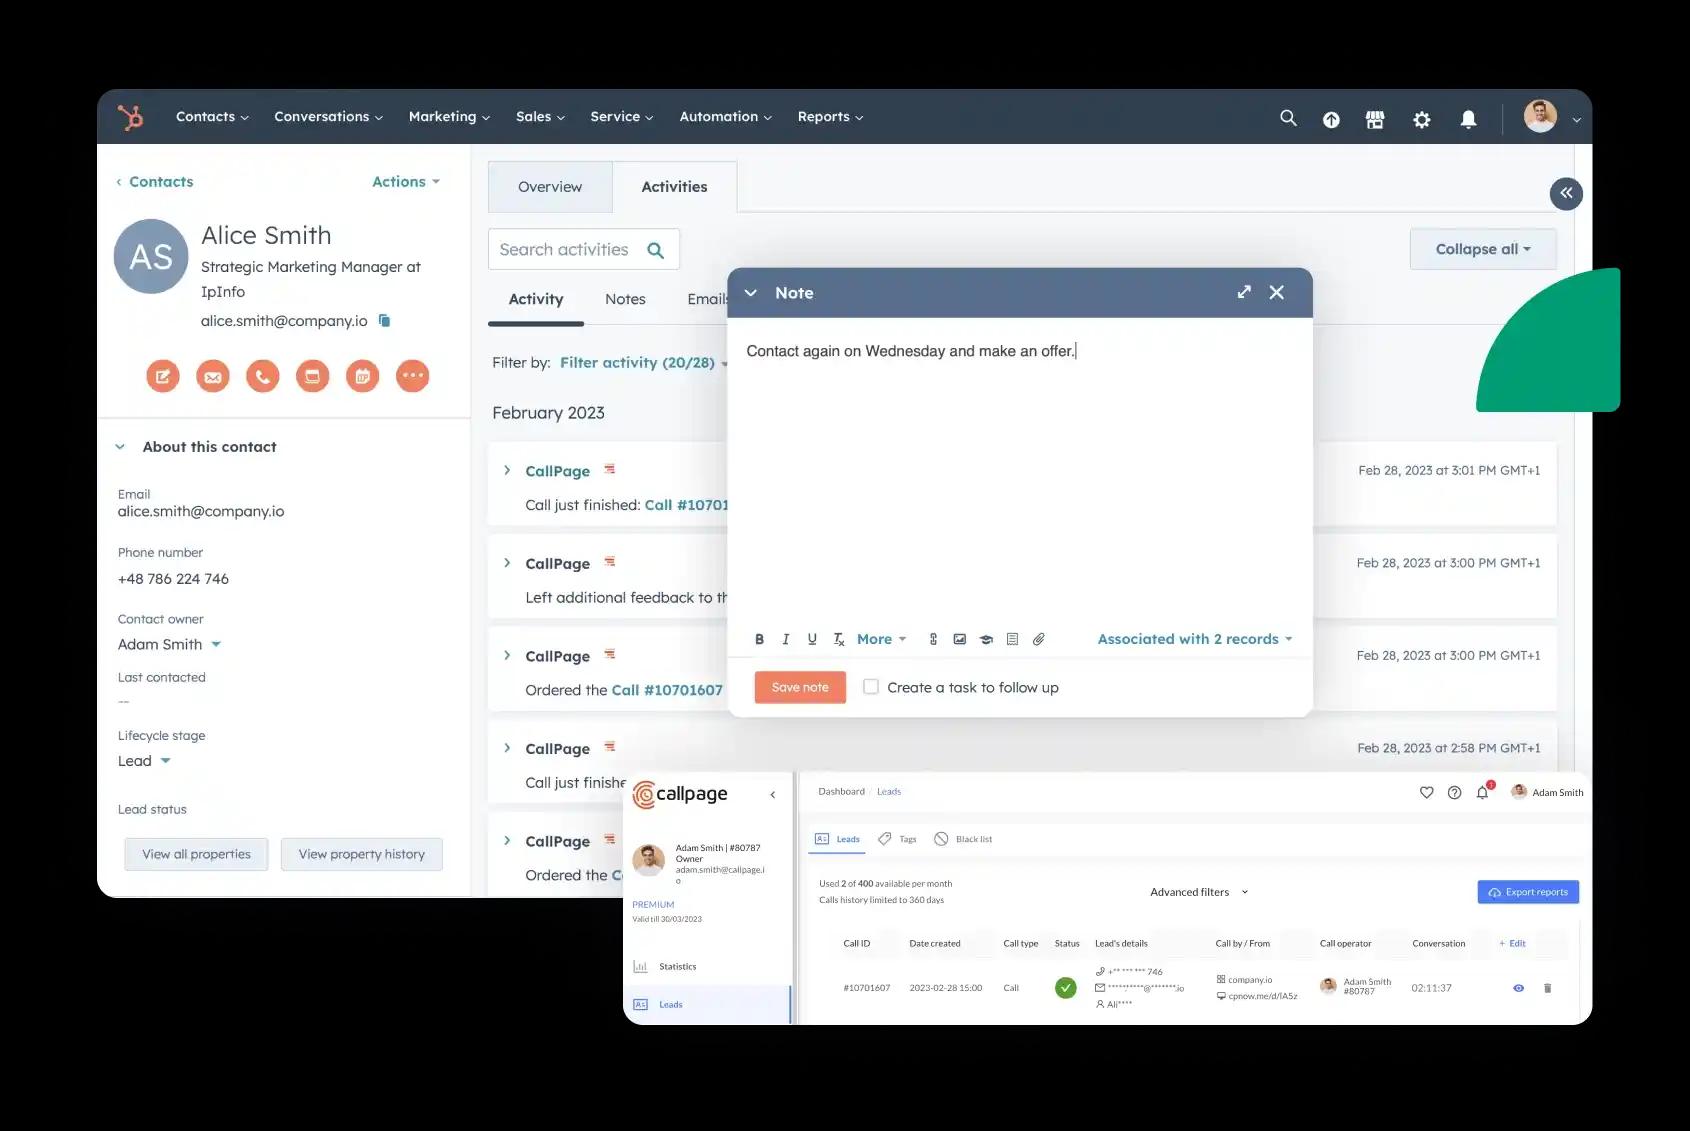Viewport: 1690px width, 1131px height.
Task: Switch to the Overview tab
Action: (549, 187)
